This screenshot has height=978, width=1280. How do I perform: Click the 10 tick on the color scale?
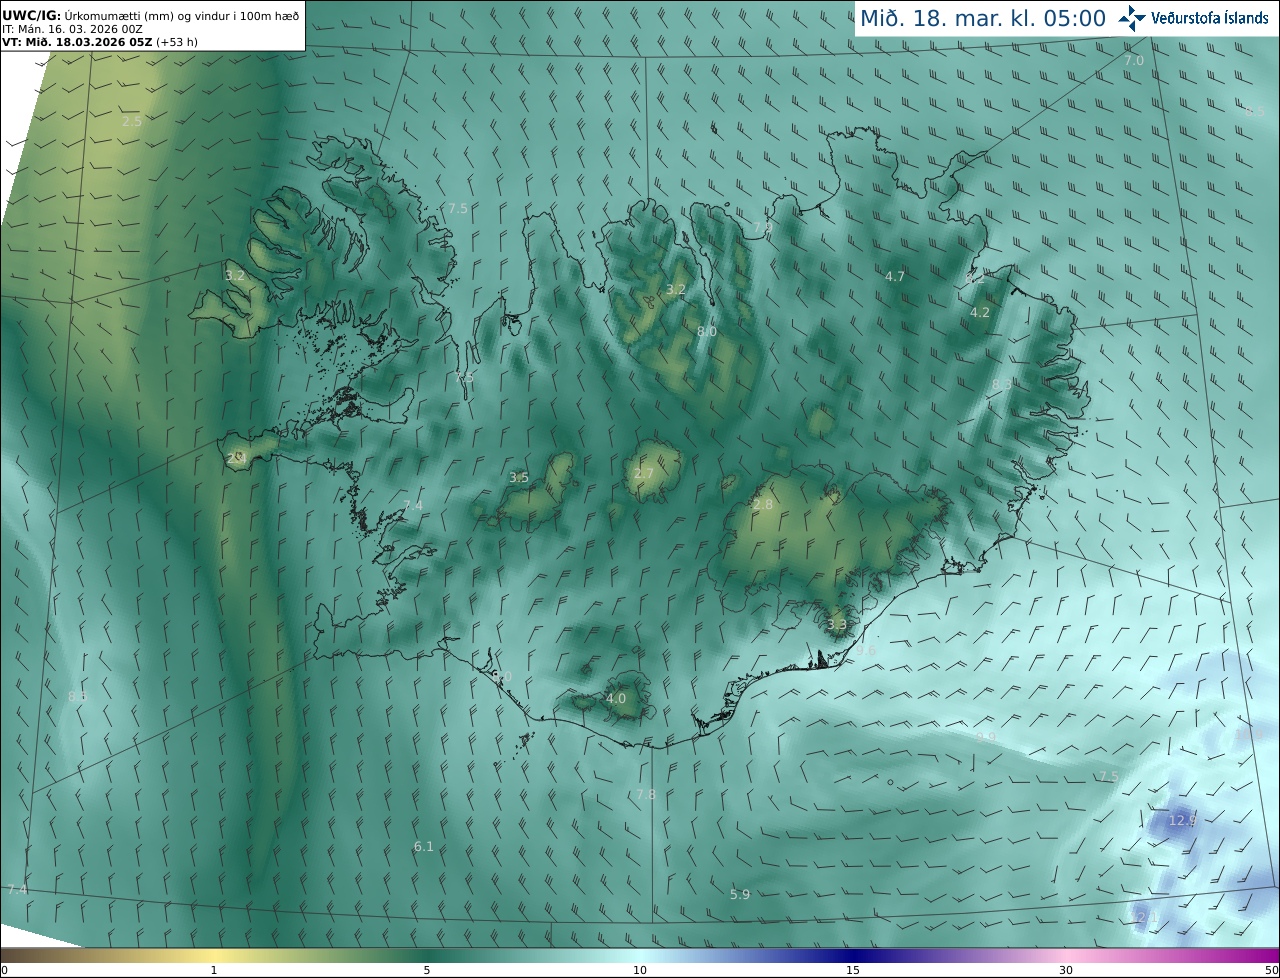click(x=640, y=970)
